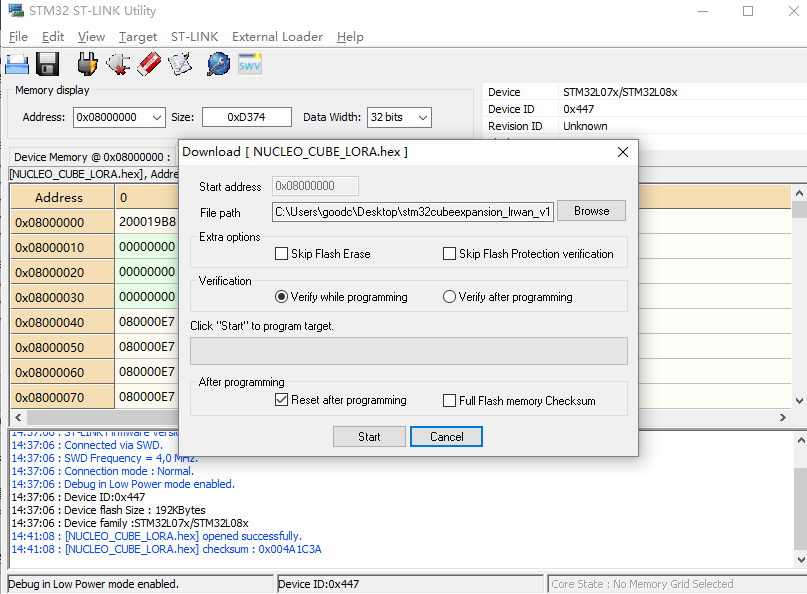
Task: Click log line 'Connection mode : Normal.'
Action: [102, 471]
